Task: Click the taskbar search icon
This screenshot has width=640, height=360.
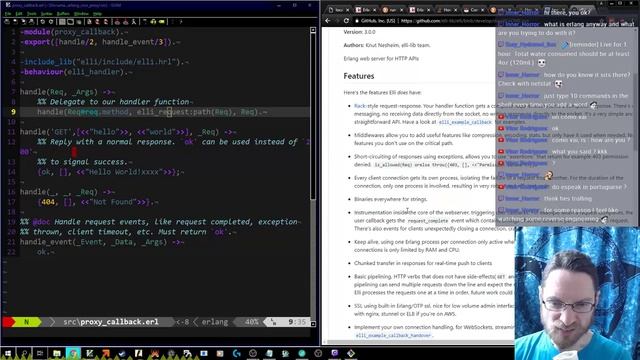Action: click(24, 353)
